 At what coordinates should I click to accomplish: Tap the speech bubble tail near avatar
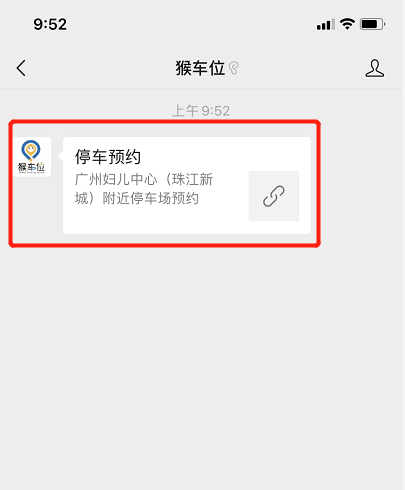tap(60, 156)
